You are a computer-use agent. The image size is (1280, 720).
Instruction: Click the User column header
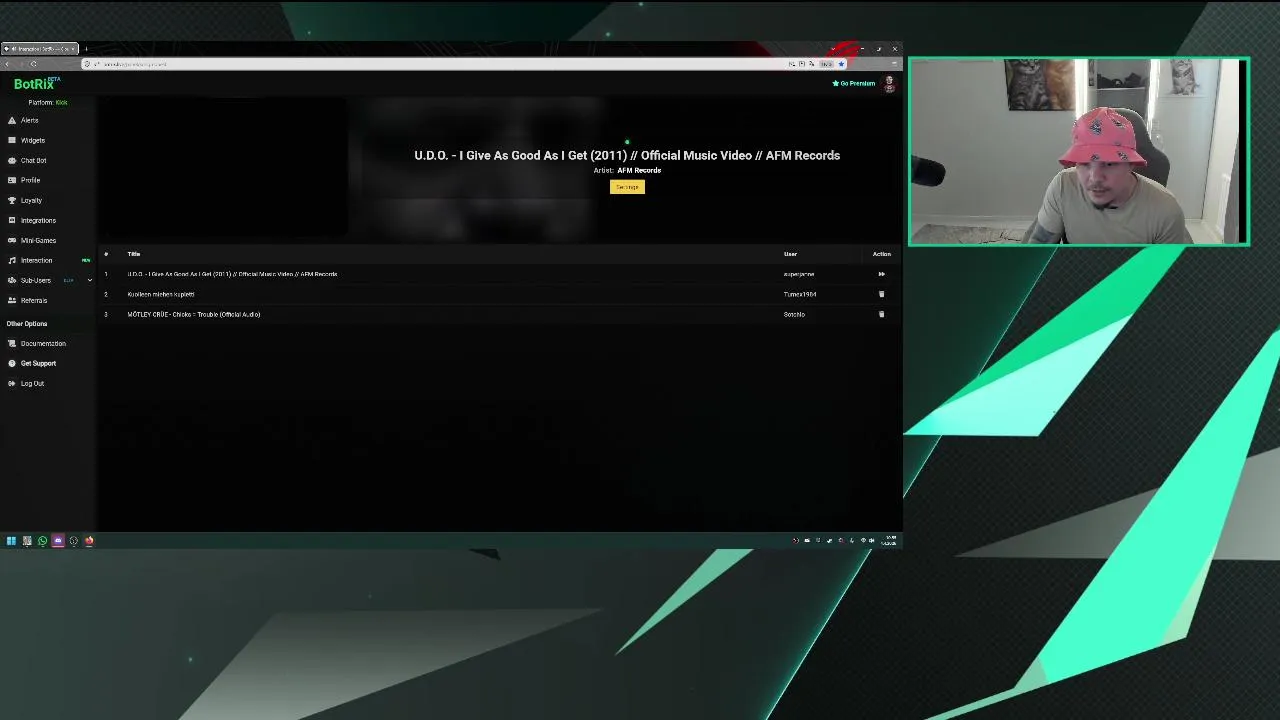(790, 254)
